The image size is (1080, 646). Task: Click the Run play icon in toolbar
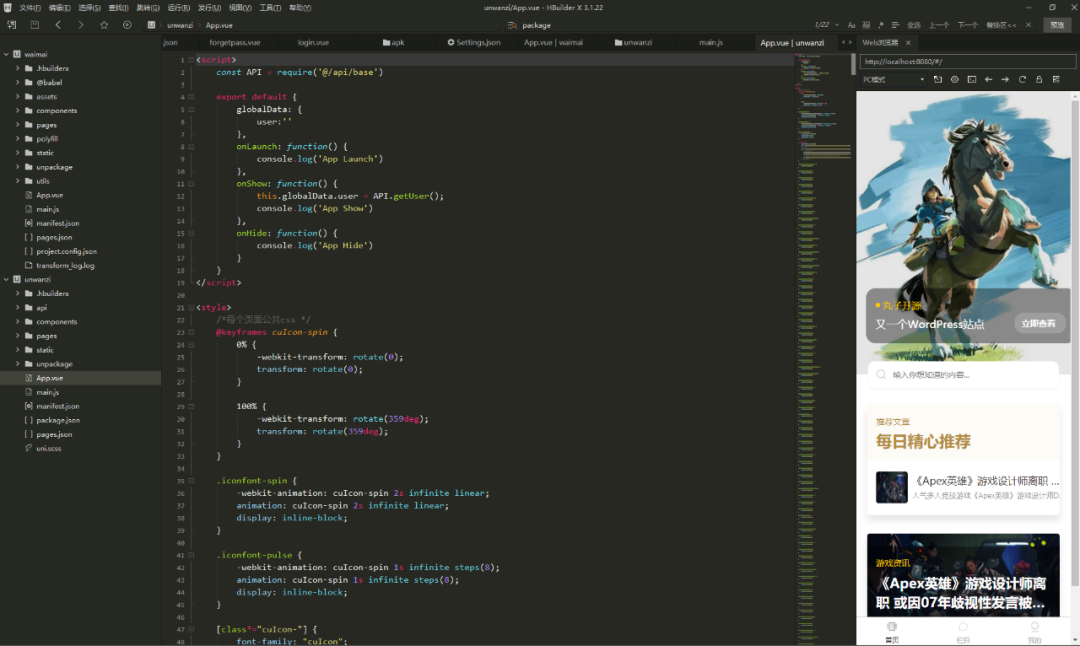pos(127,25)
